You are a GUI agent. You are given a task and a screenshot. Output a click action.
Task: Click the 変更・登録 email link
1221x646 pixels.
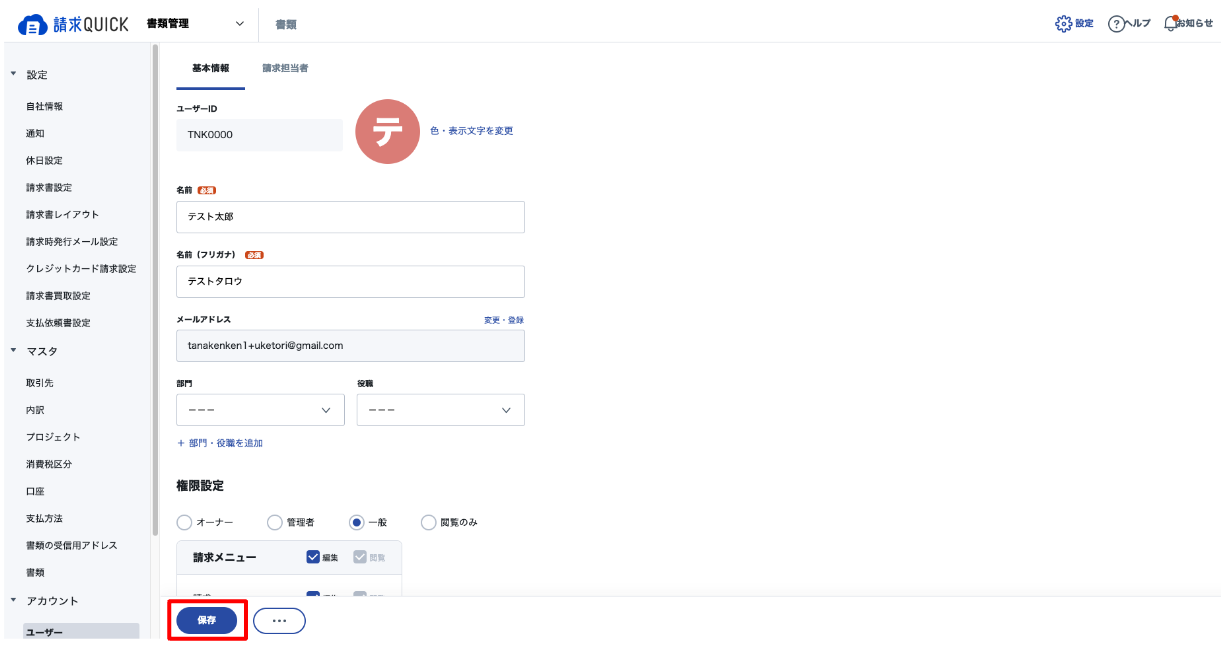pos(504,320)
